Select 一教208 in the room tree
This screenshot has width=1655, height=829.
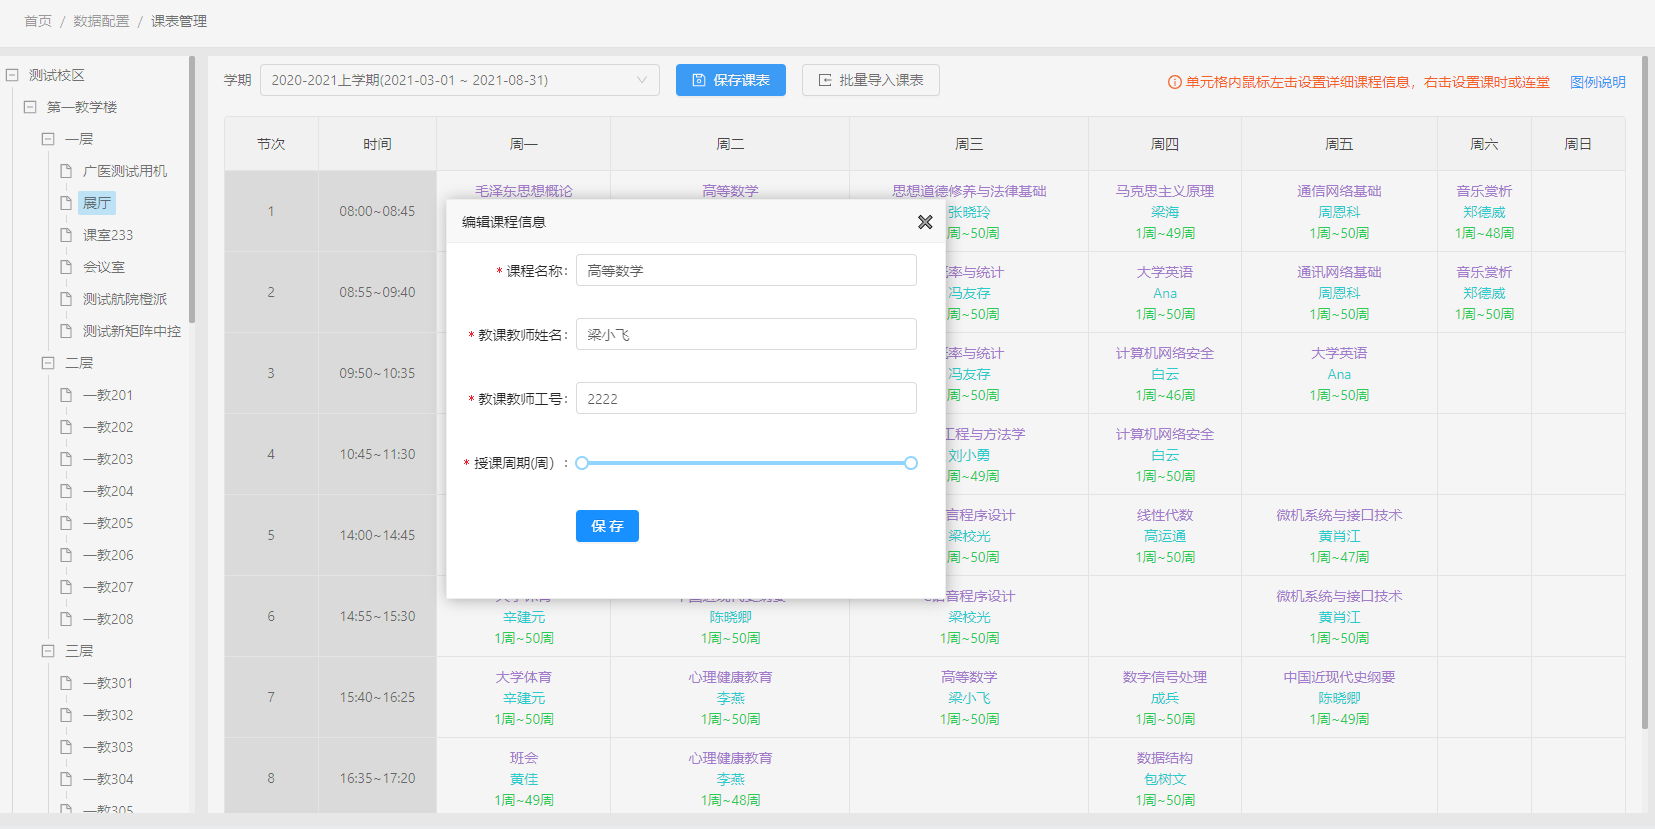[108, 619]
